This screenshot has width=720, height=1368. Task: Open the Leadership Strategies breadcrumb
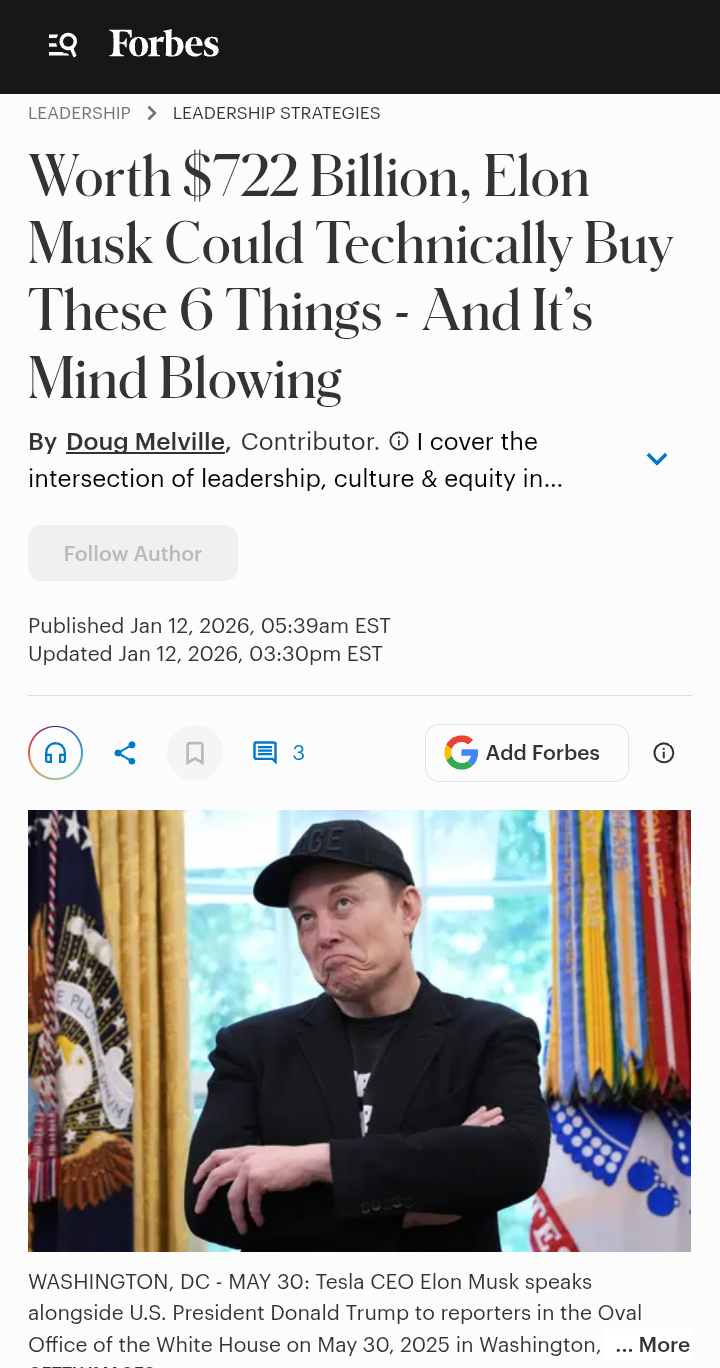(276, 114)
